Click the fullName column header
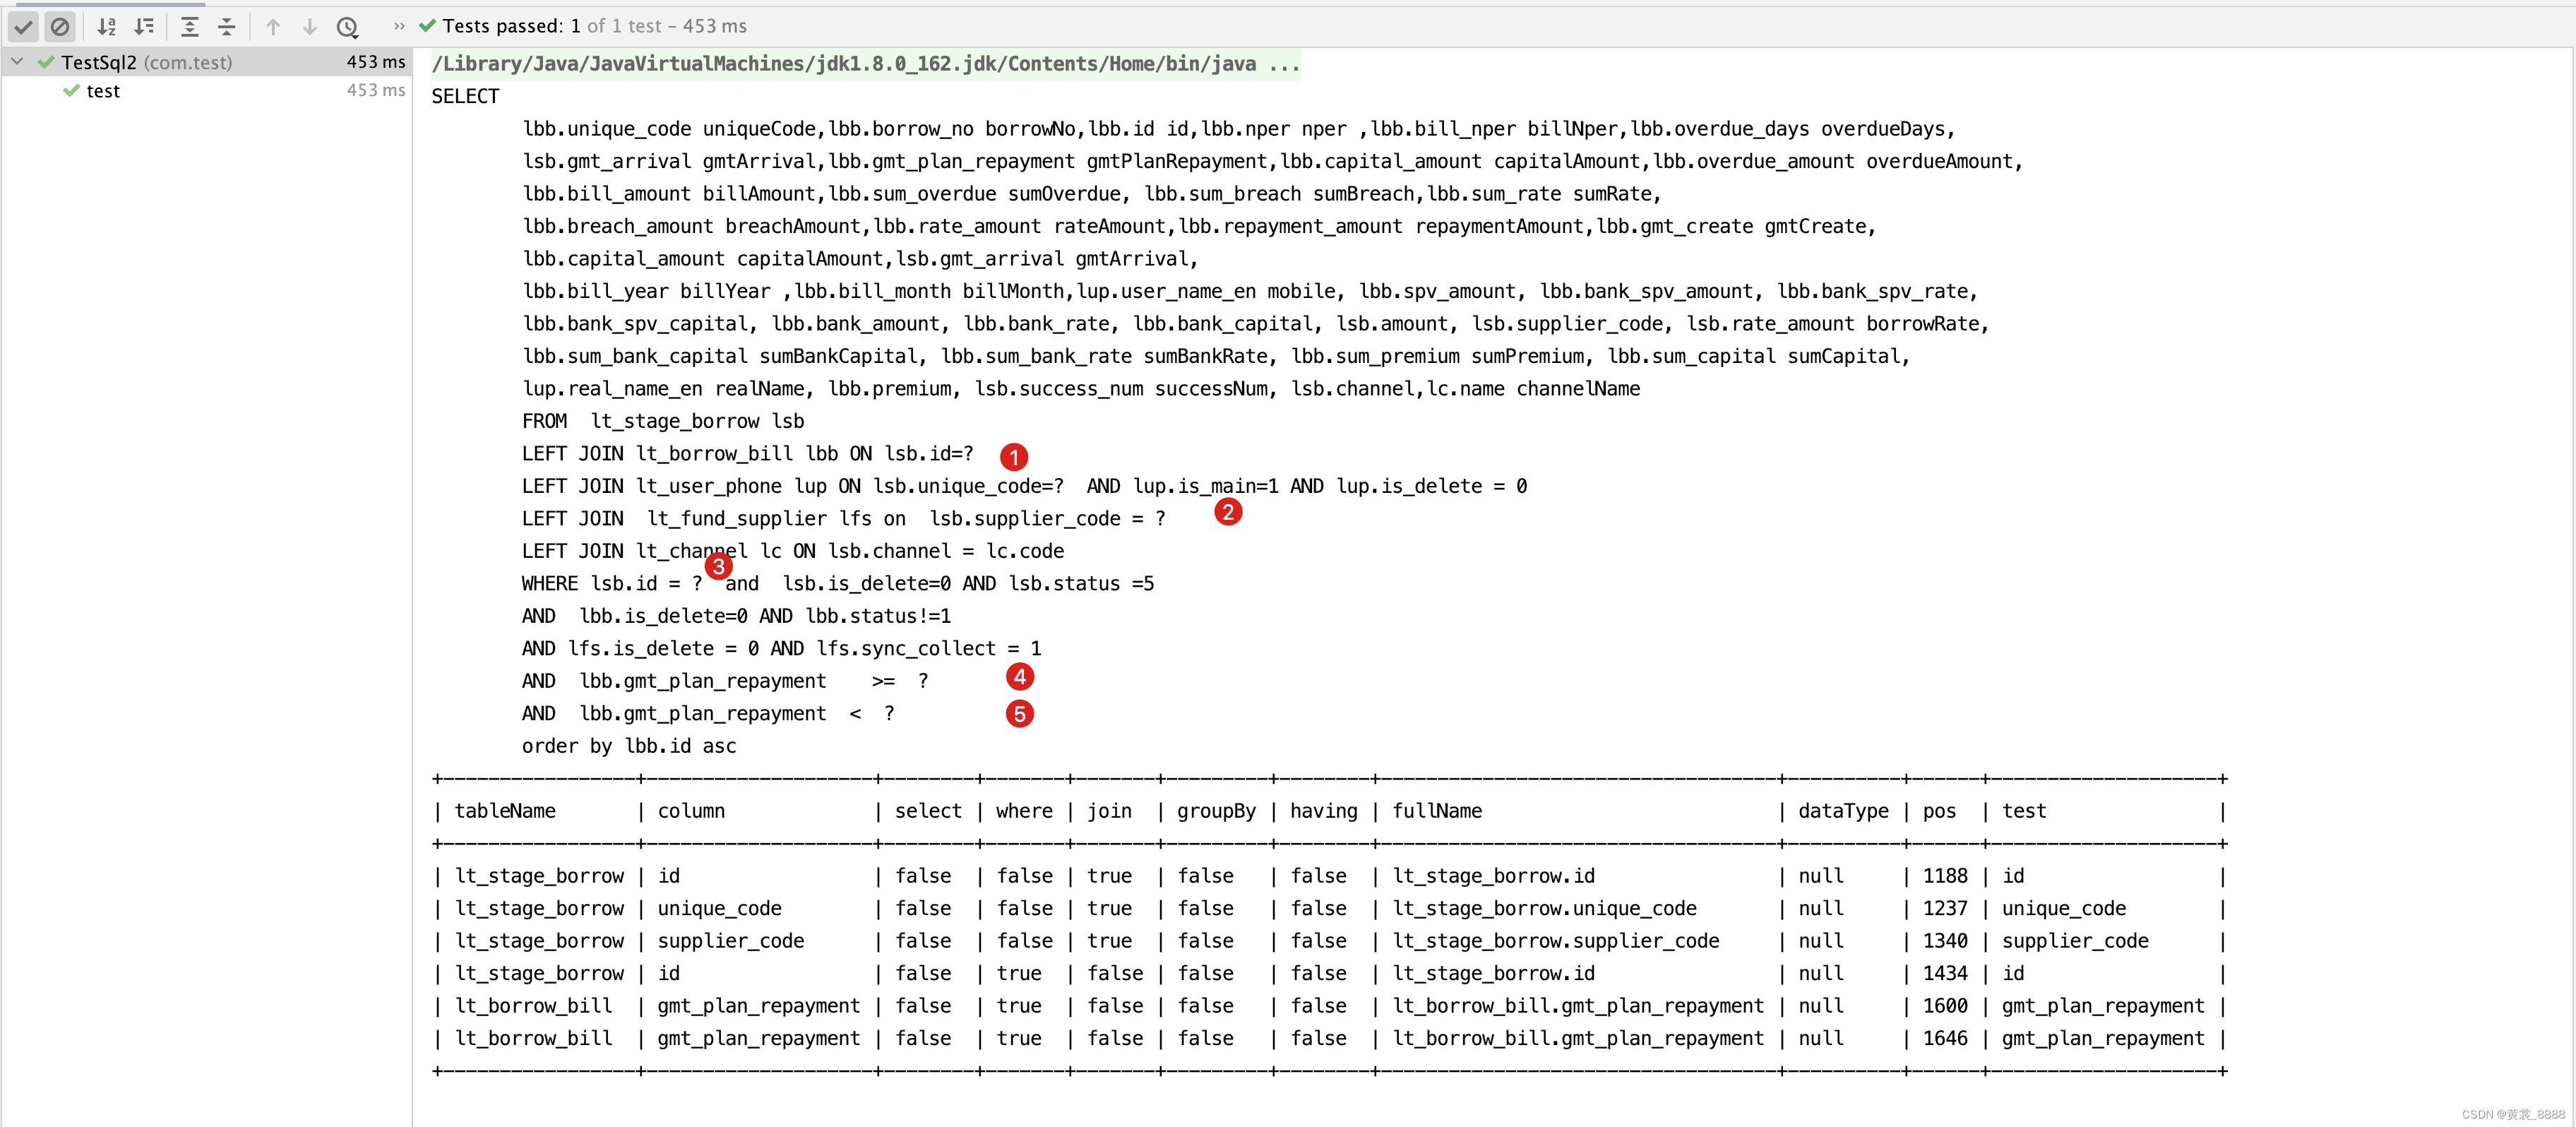Viewport: 2576px width, 1127px height. (x=1437, y=811)
